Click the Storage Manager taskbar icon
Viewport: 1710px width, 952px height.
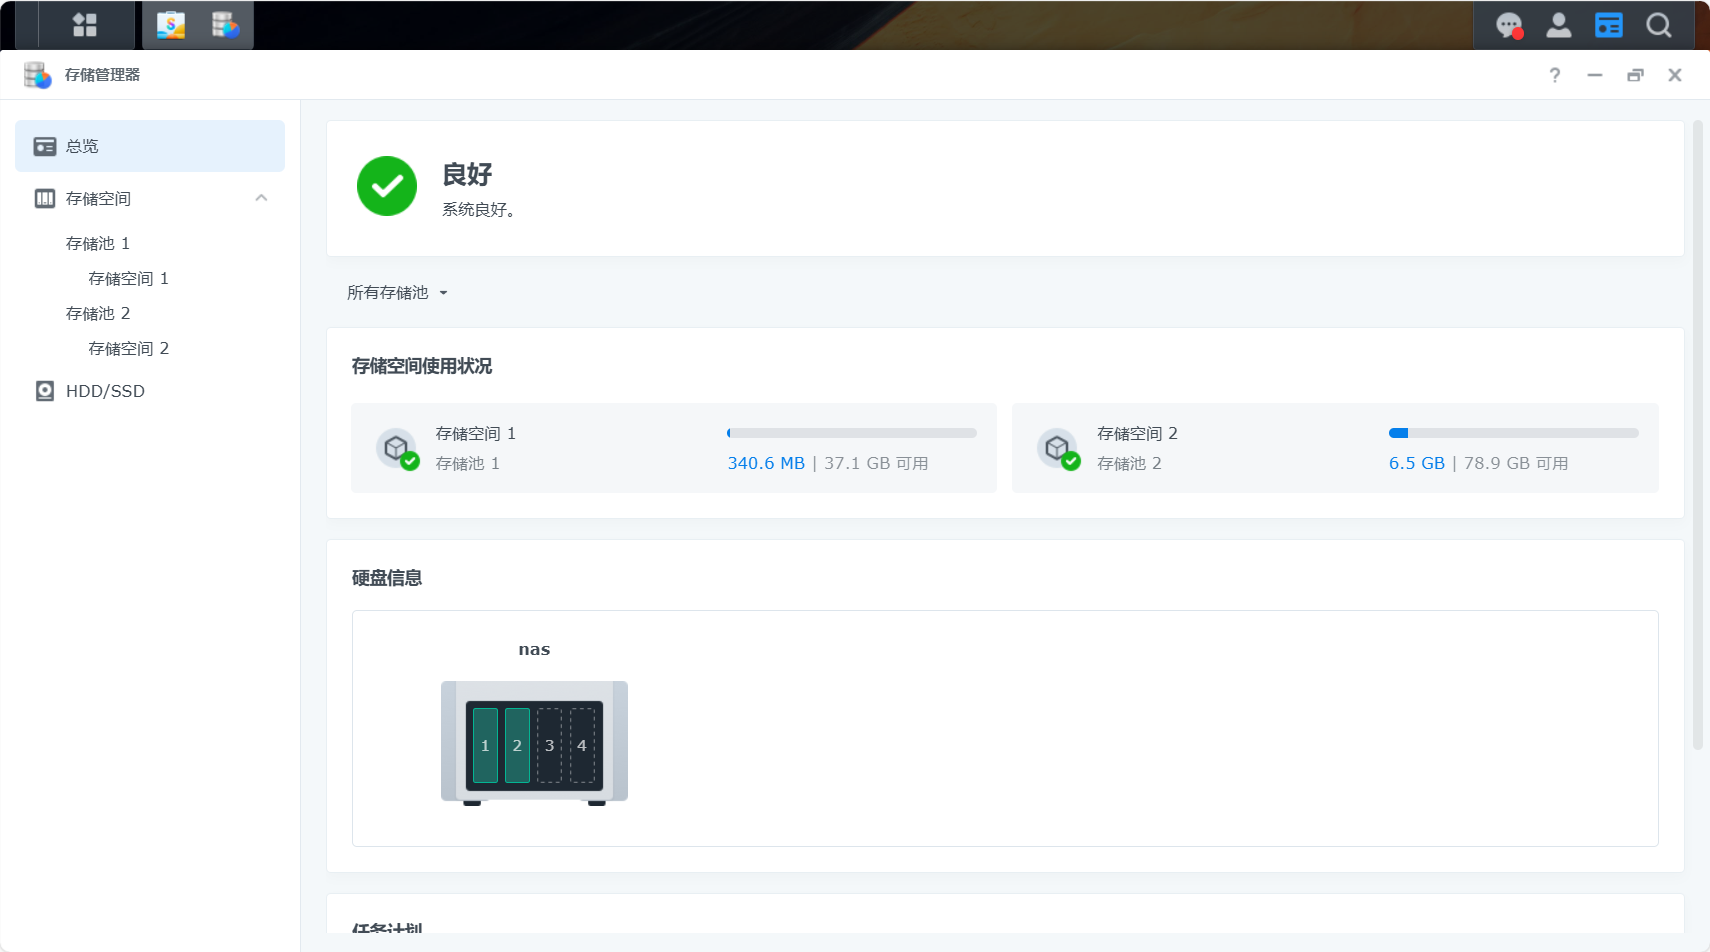(225, 25)
